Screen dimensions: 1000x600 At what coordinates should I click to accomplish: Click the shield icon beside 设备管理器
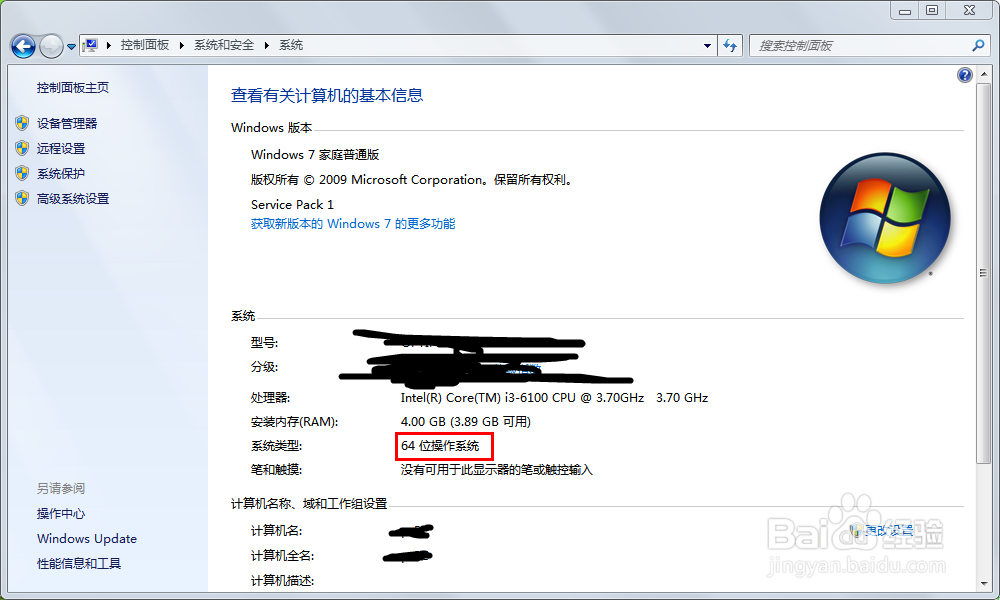click(22, 123)
